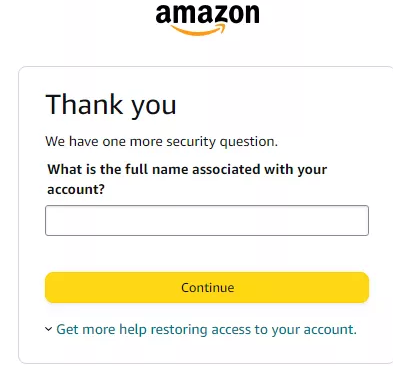Click the word amazon in the logo
This screenshot has width=393, height=366.
click(207, 14)
